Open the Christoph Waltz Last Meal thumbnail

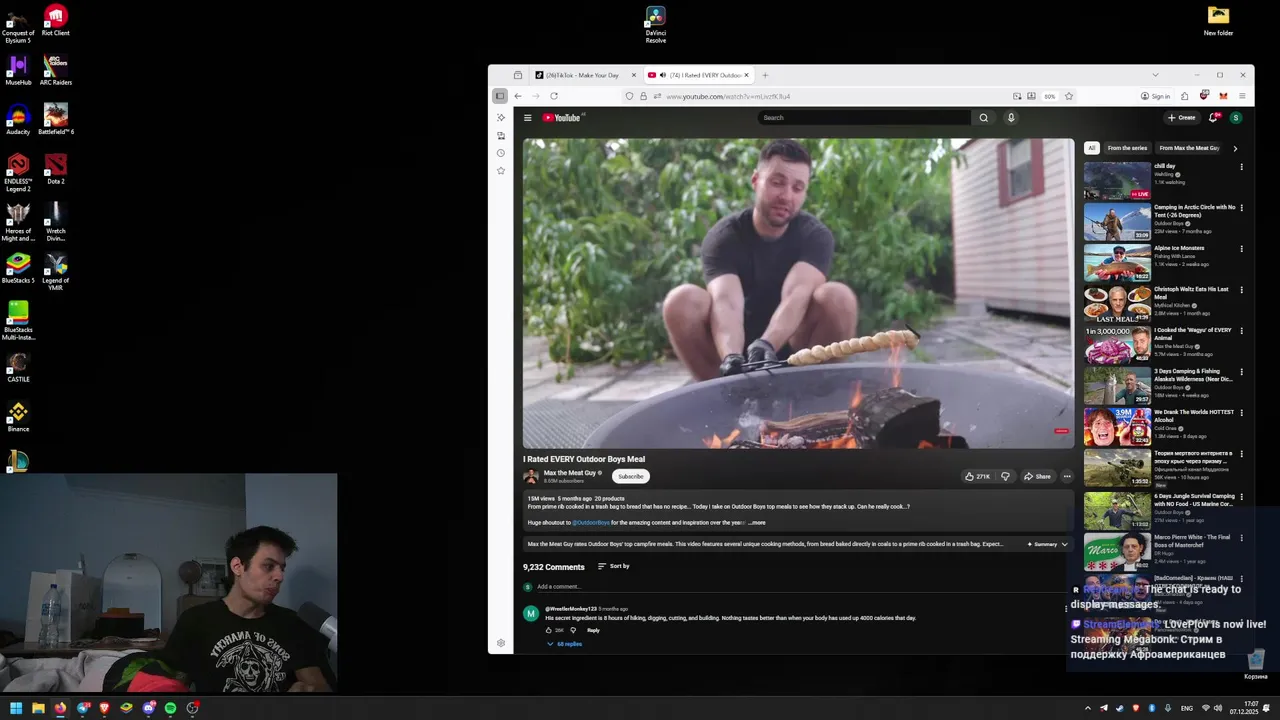[x=1117, y=304]
